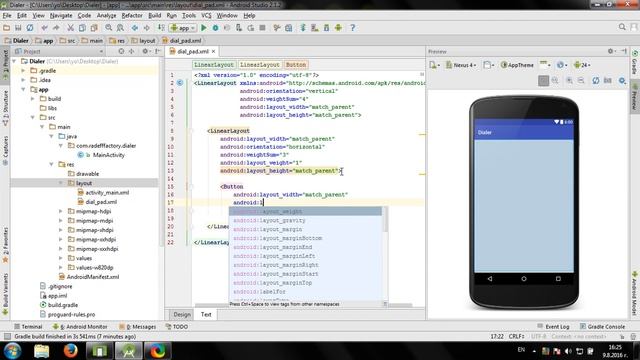Screen dimensions: 640x360
Task: Switch to the Design tab
Action: click(x=182, y=314)
